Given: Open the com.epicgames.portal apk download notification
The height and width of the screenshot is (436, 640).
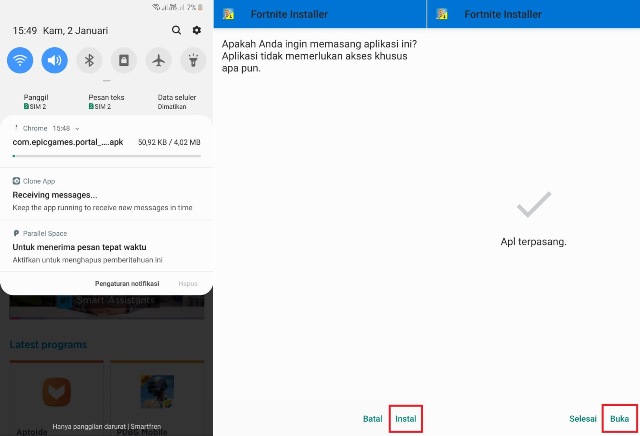Looking at the screenshot, I should click(107, 142).
